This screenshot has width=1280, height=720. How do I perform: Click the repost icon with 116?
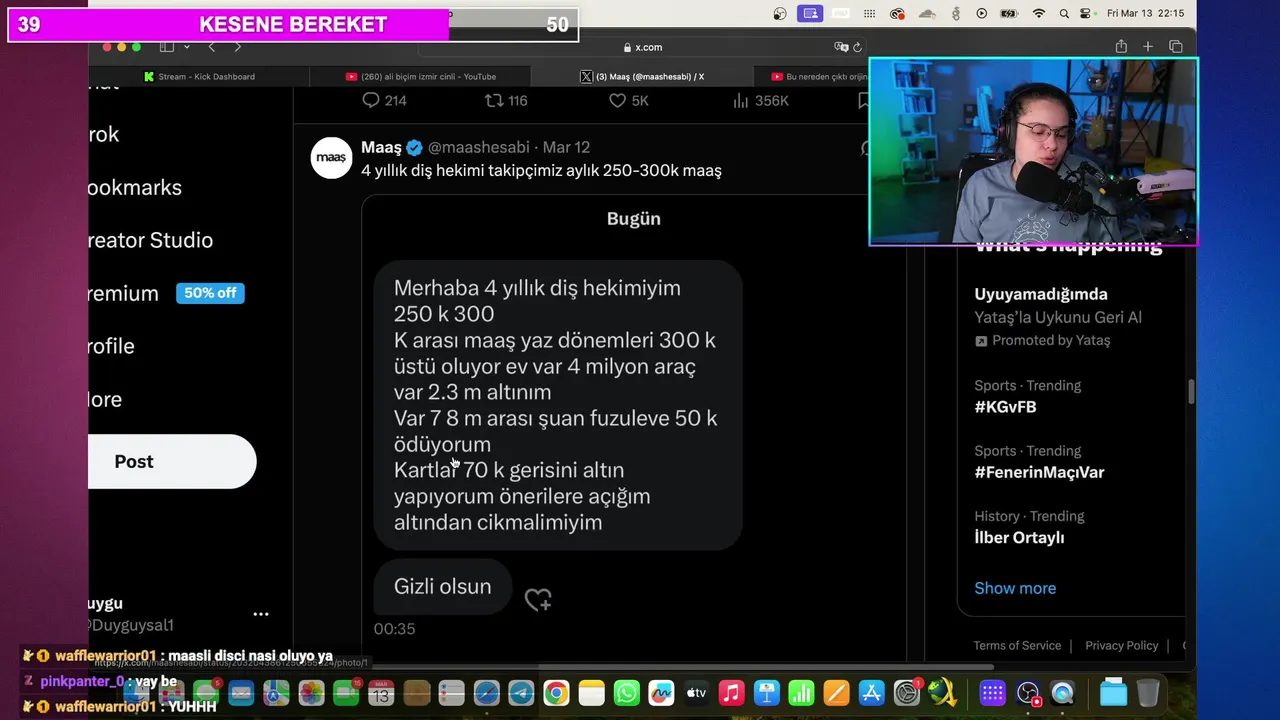493,100
